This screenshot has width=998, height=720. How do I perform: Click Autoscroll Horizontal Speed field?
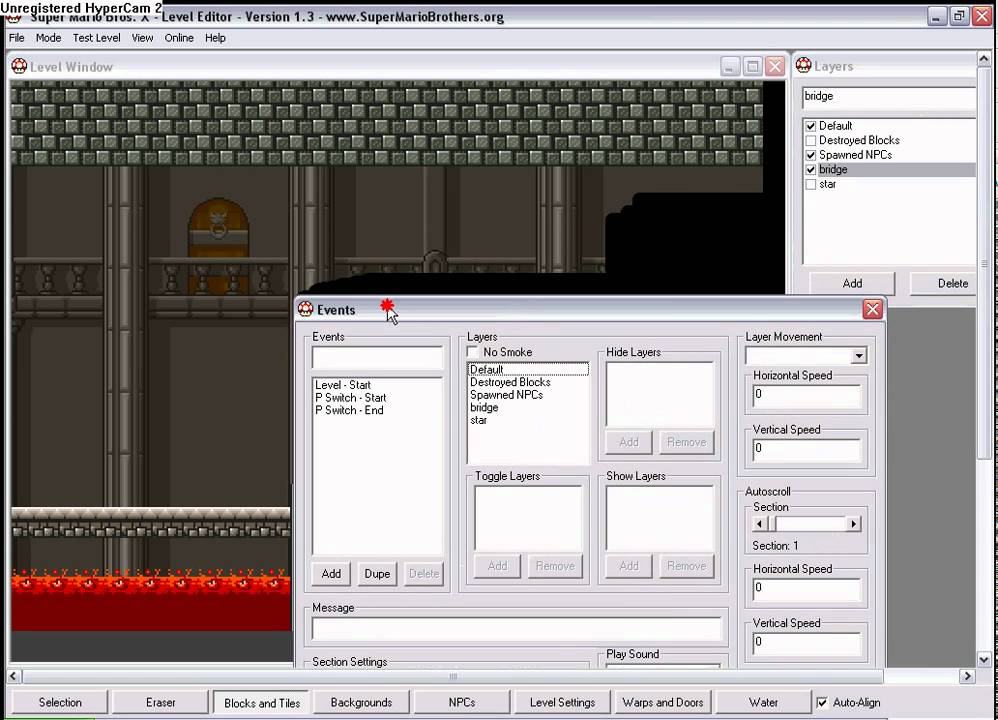[806, 589]
